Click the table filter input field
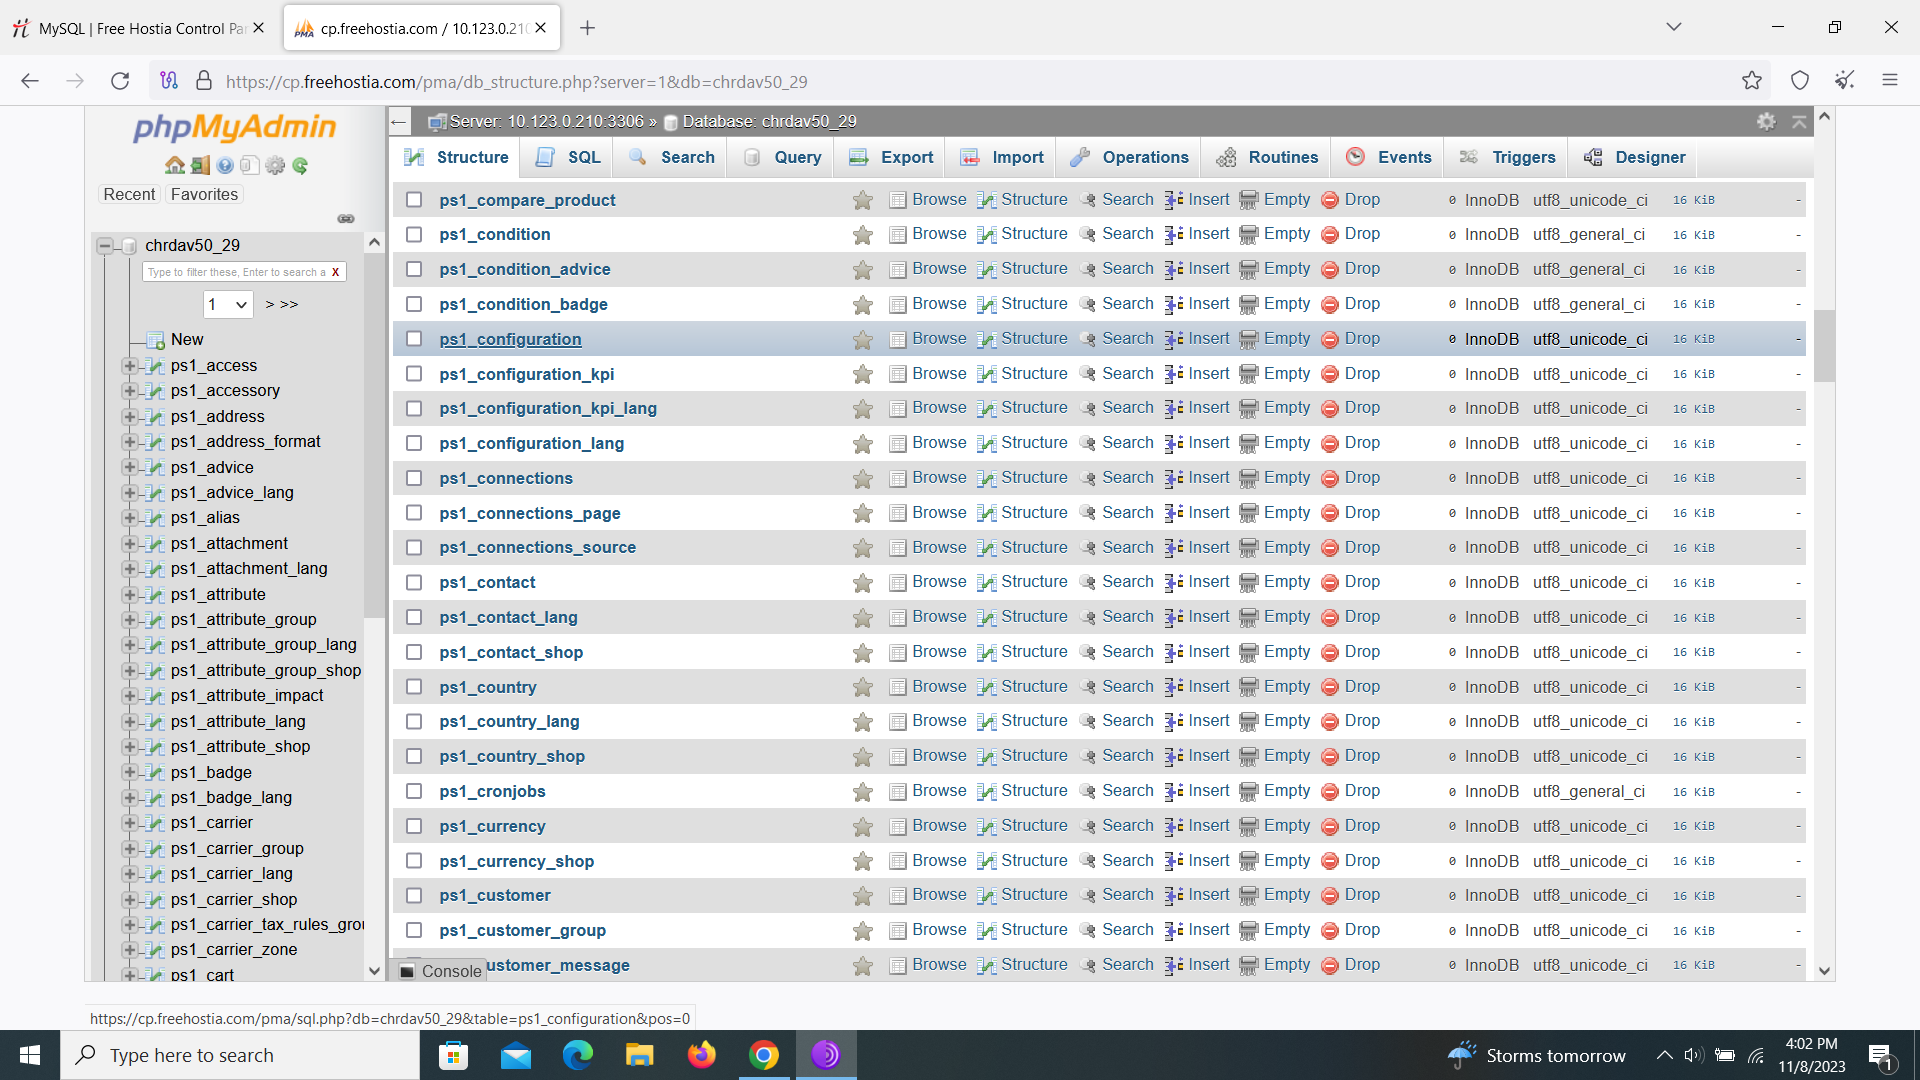Image resolution: width=1920 pixels, height=1080 pixels. click(x=236, y=272)
